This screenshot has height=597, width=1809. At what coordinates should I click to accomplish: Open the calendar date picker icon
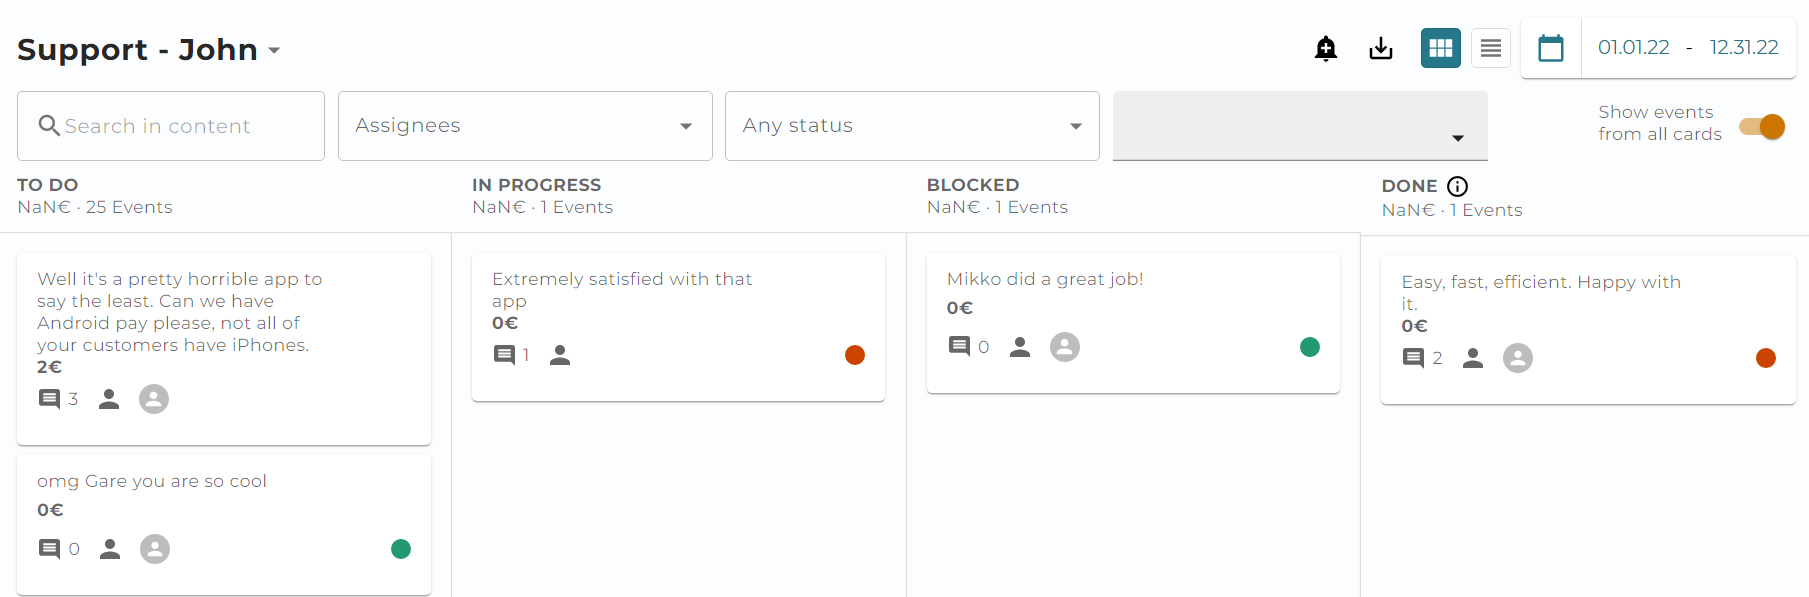coord(1551,48)
